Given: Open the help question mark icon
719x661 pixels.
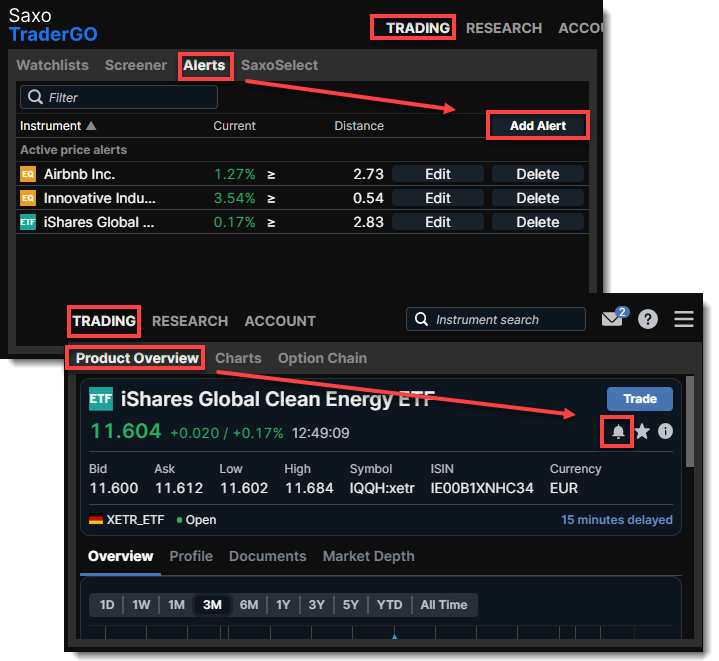Looking at the screenshot, I should [x=647, y=319].
